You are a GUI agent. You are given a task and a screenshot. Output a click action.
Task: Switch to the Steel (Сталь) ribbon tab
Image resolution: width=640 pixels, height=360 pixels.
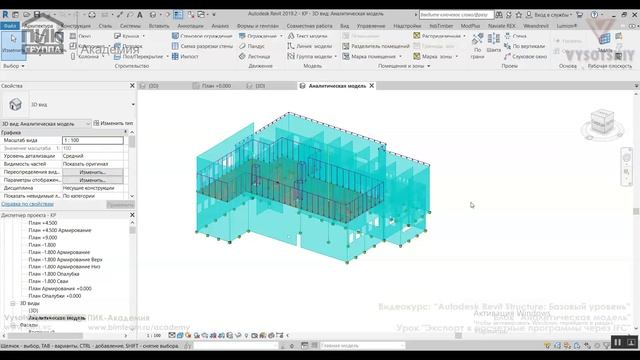[x=105, y=26]
